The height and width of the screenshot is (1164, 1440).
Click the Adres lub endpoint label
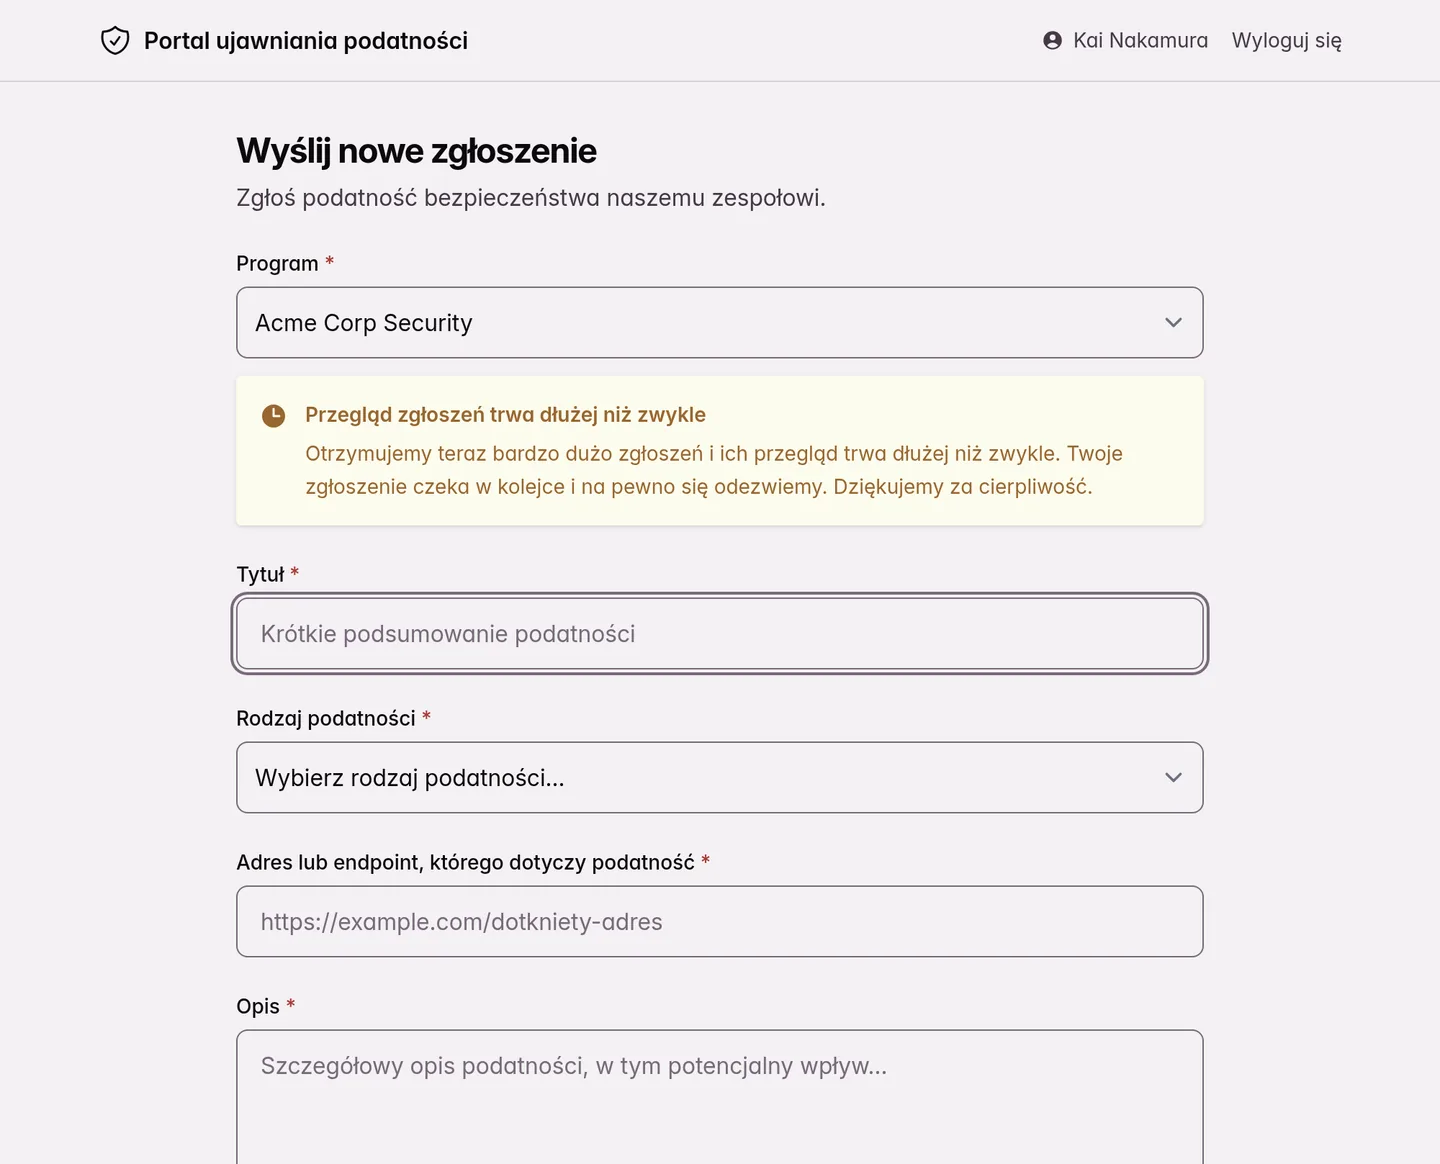465,863
